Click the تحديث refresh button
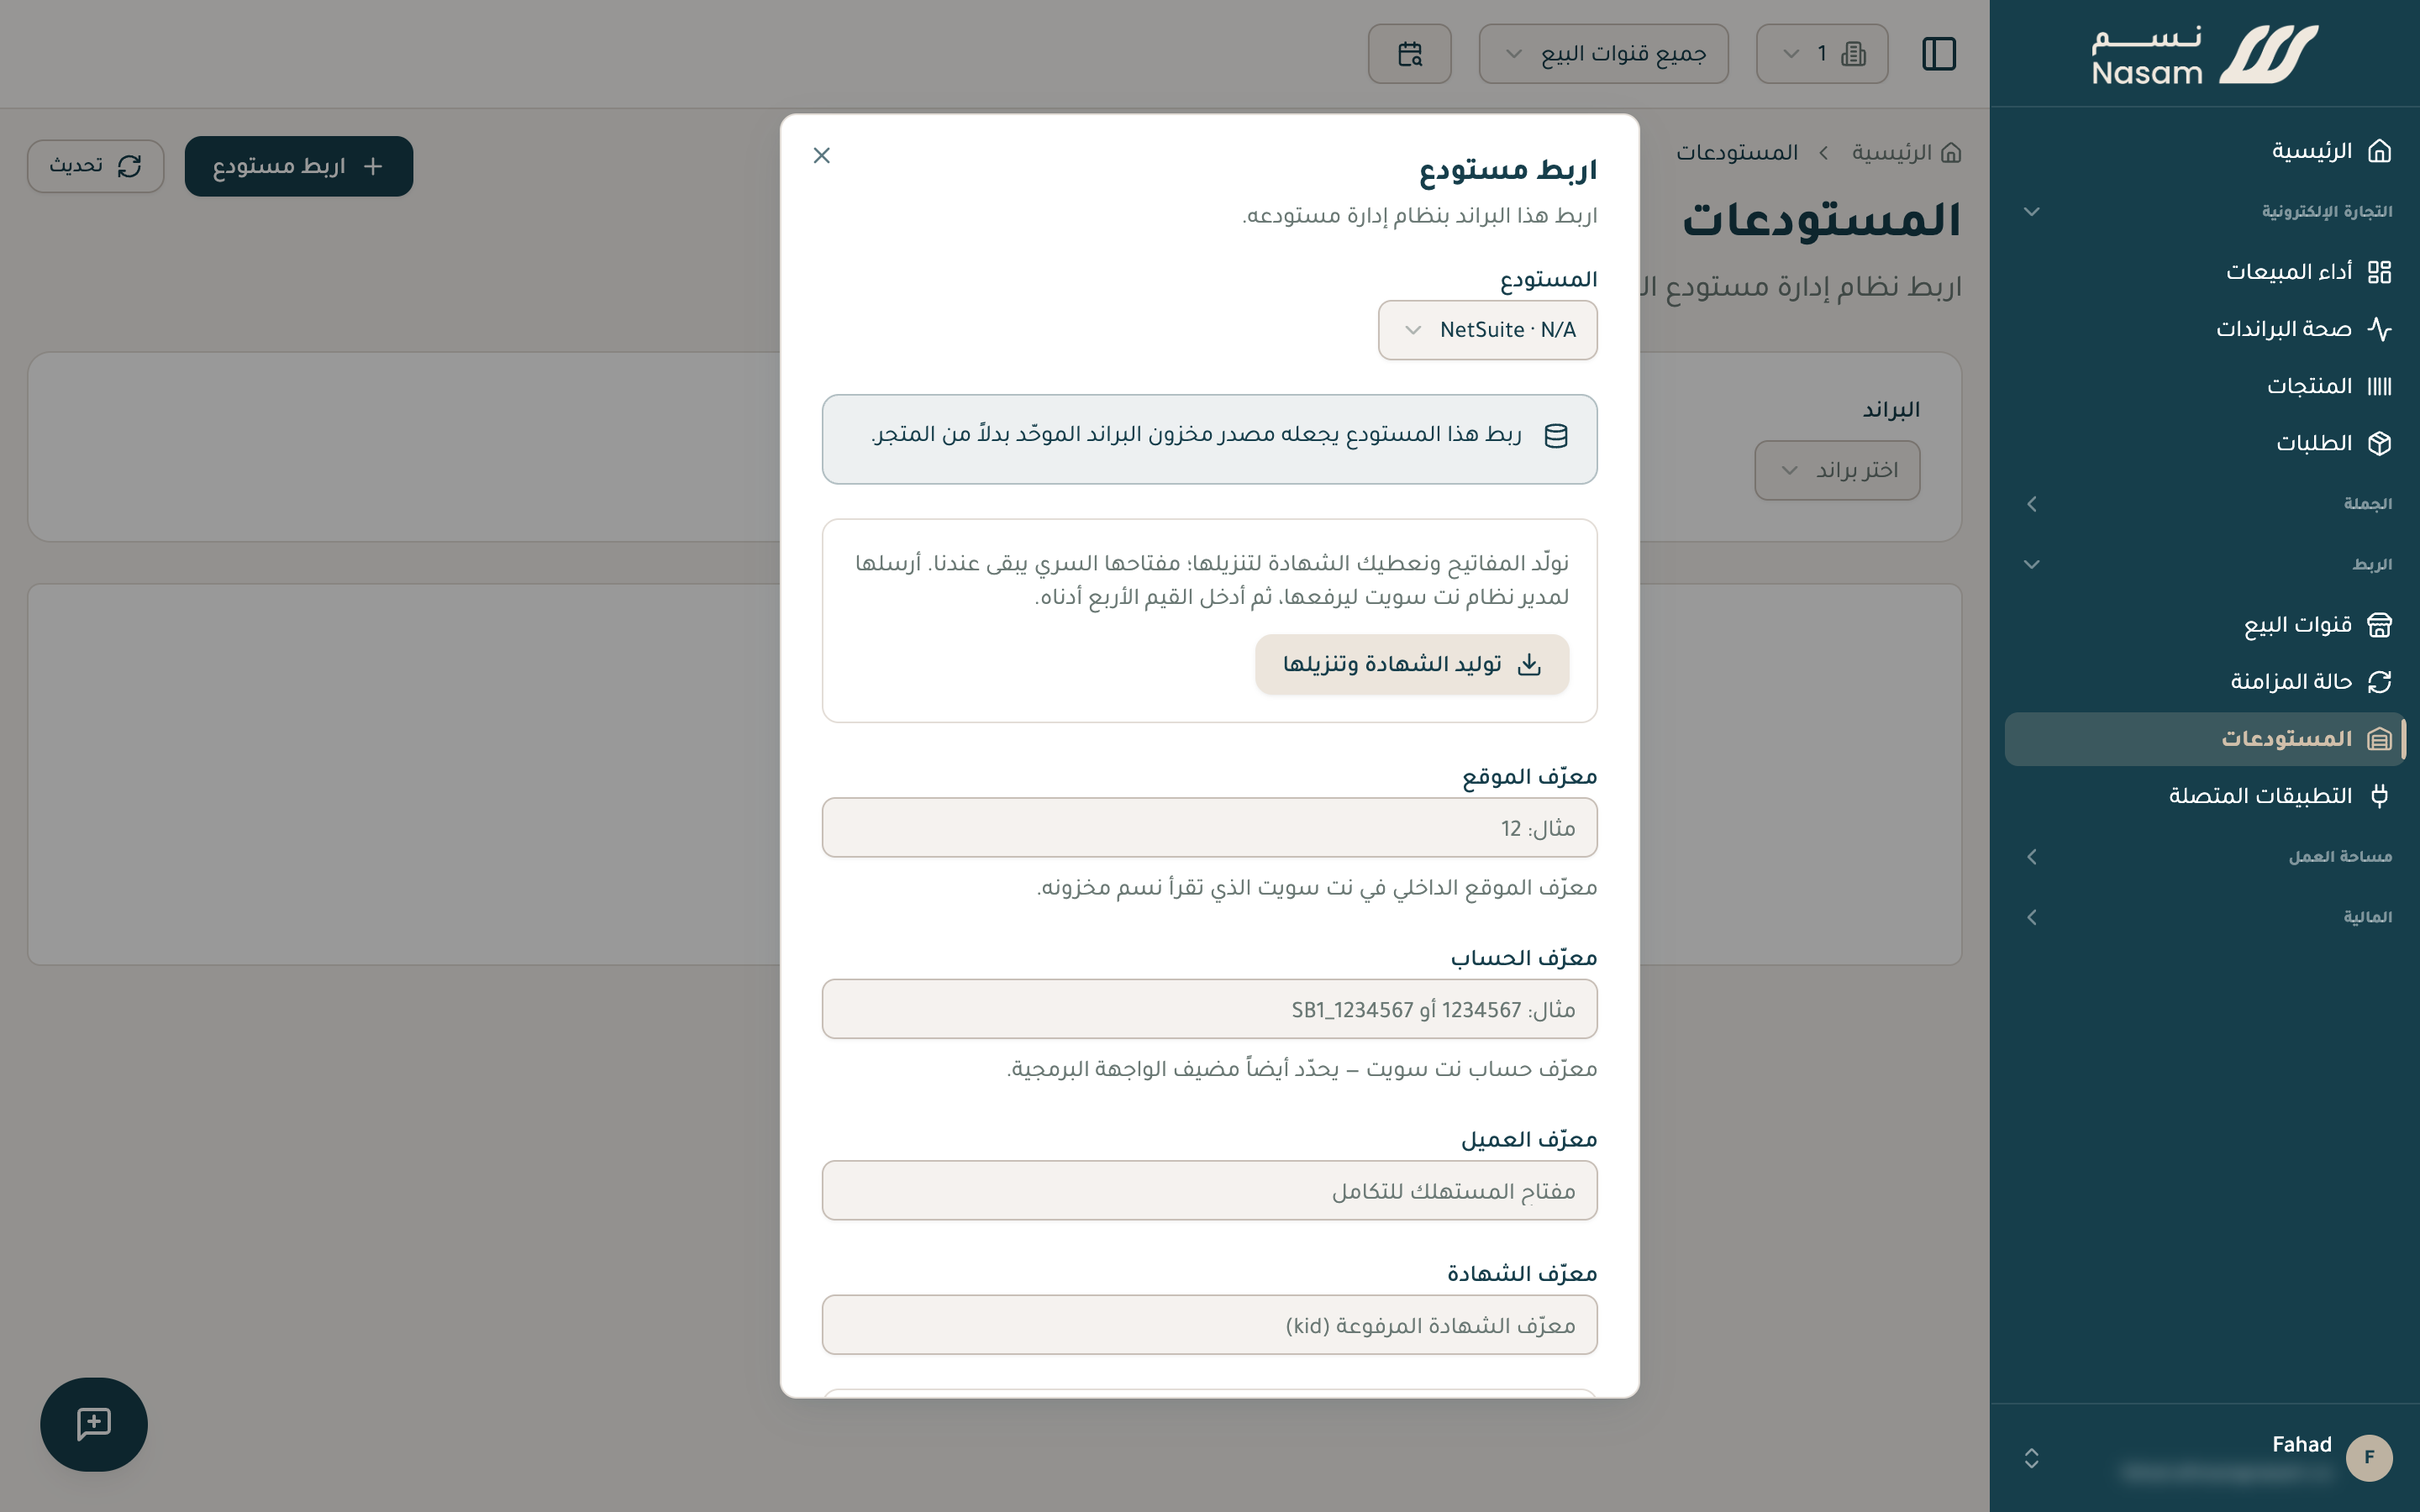Screen dimensions: 2420x1512 coord(95,166)
